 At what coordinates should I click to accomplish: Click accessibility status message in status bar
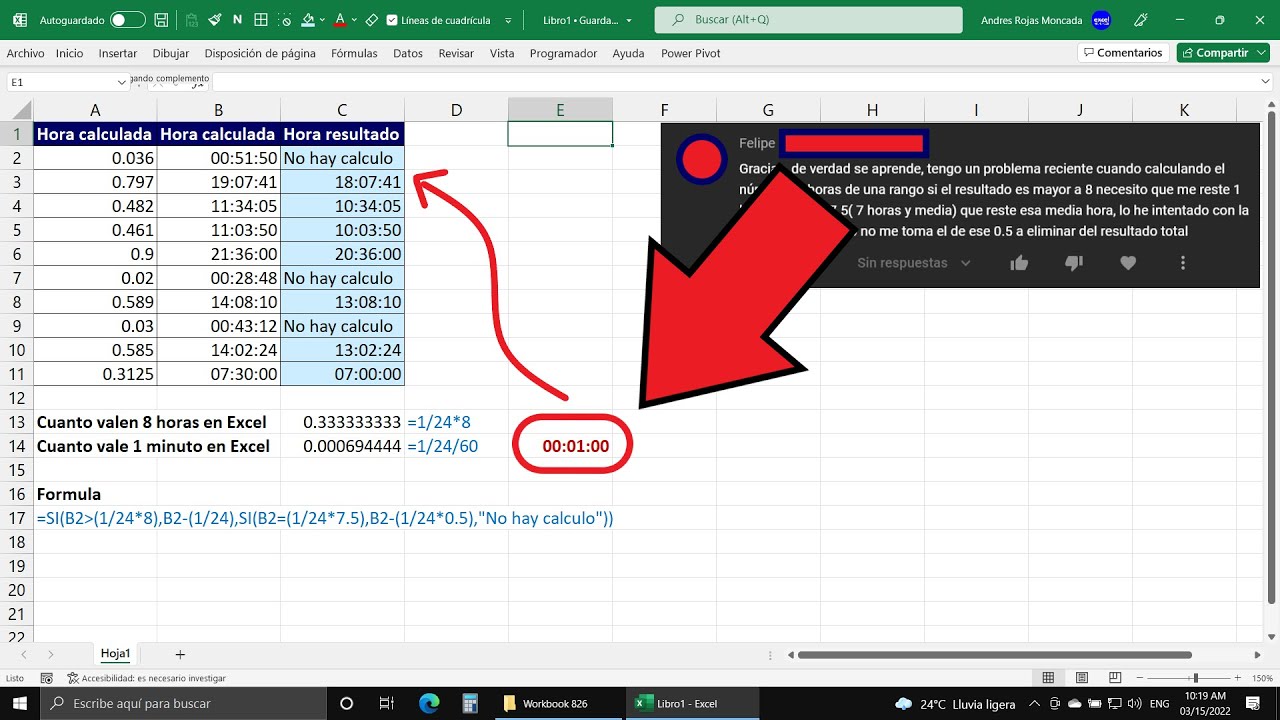point(146,678)
